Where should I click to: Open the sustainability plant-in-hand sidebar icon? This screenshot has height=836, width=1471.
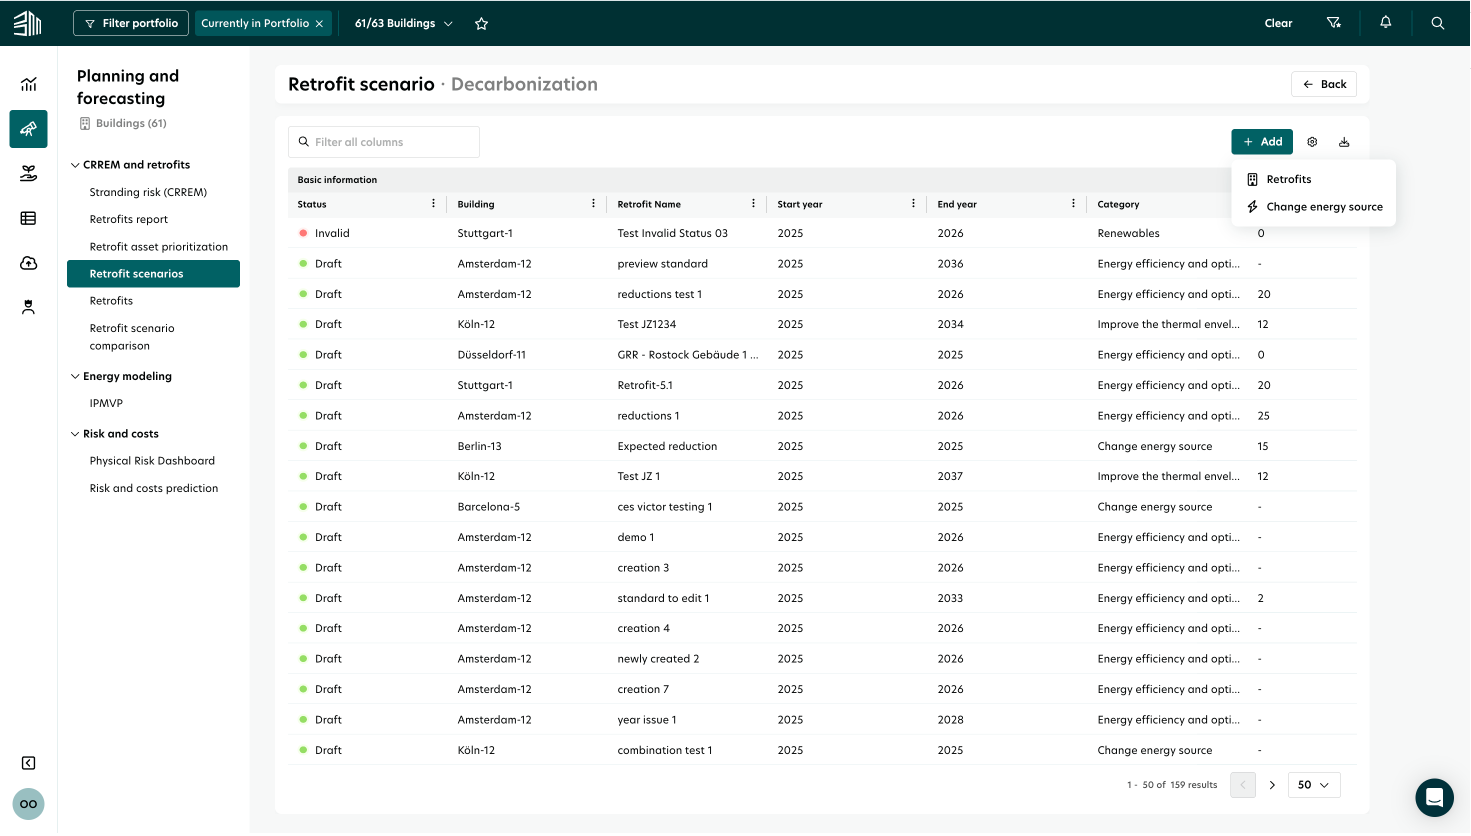point(29,174)
